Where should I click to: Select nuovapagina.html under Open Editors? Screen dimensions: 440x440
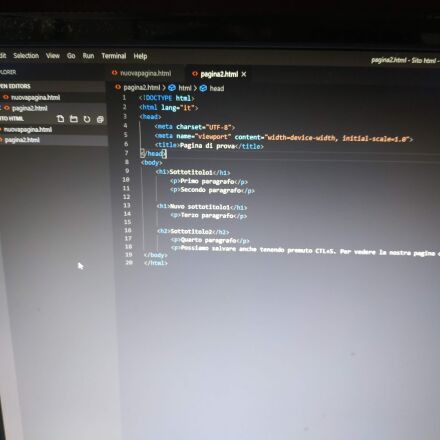[x=35, y=97]
